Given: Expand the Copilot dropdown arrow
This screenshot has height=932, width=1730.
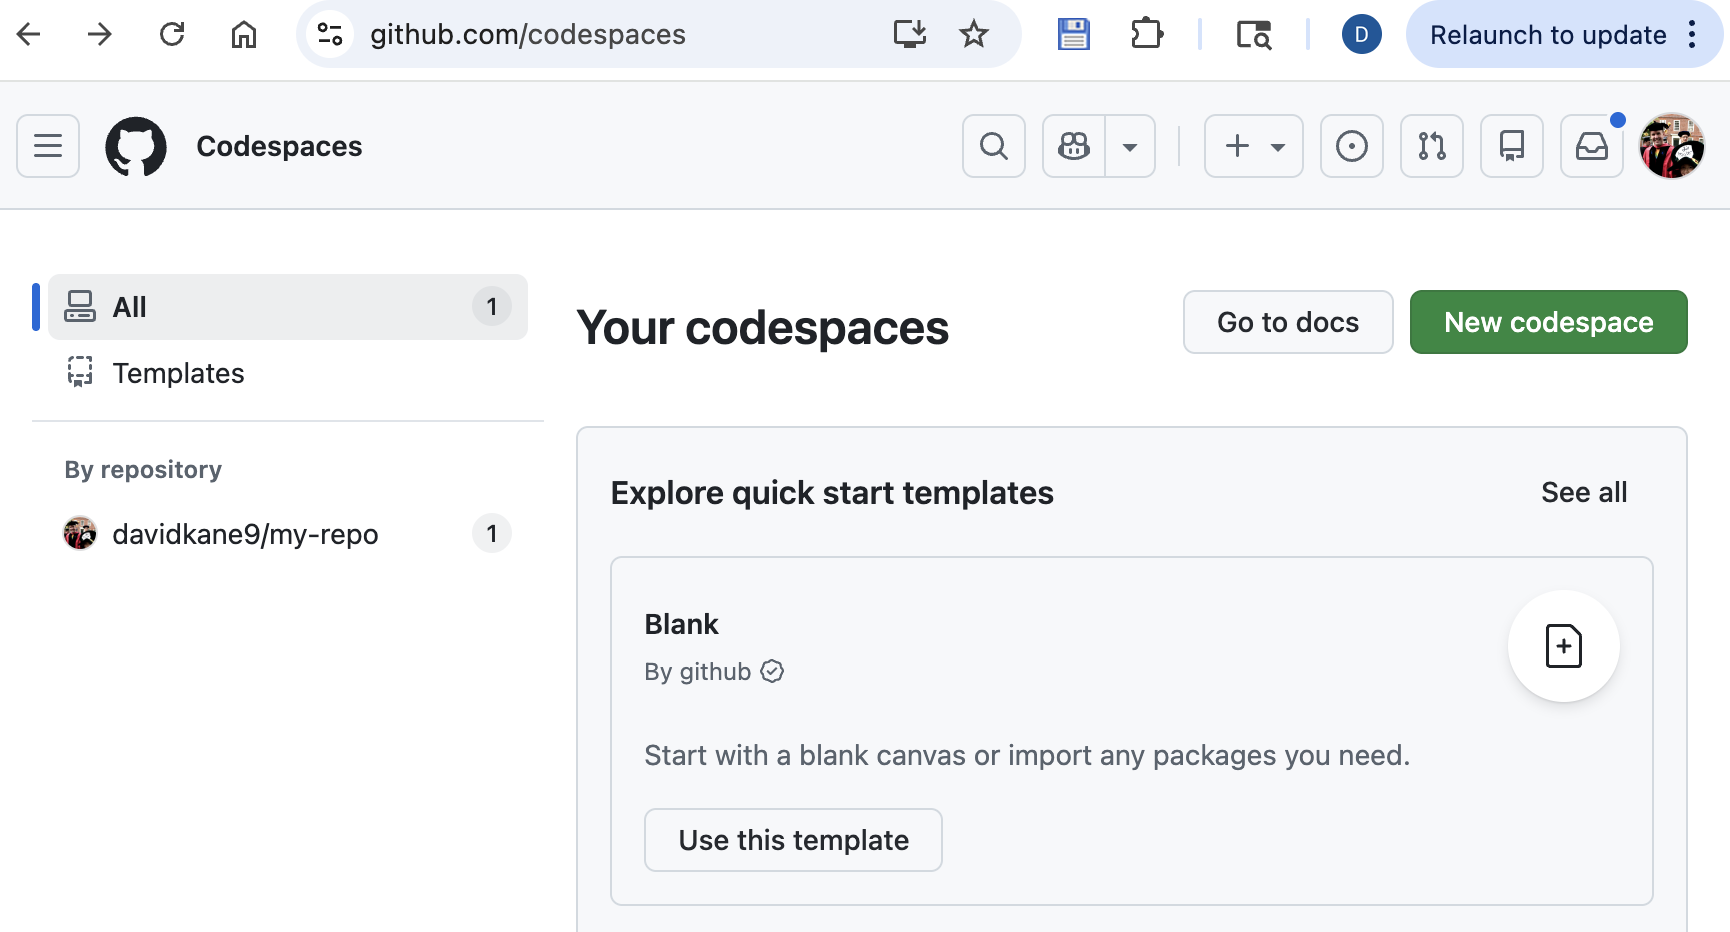Looking at the screenshot, I should pos(1130,146).
